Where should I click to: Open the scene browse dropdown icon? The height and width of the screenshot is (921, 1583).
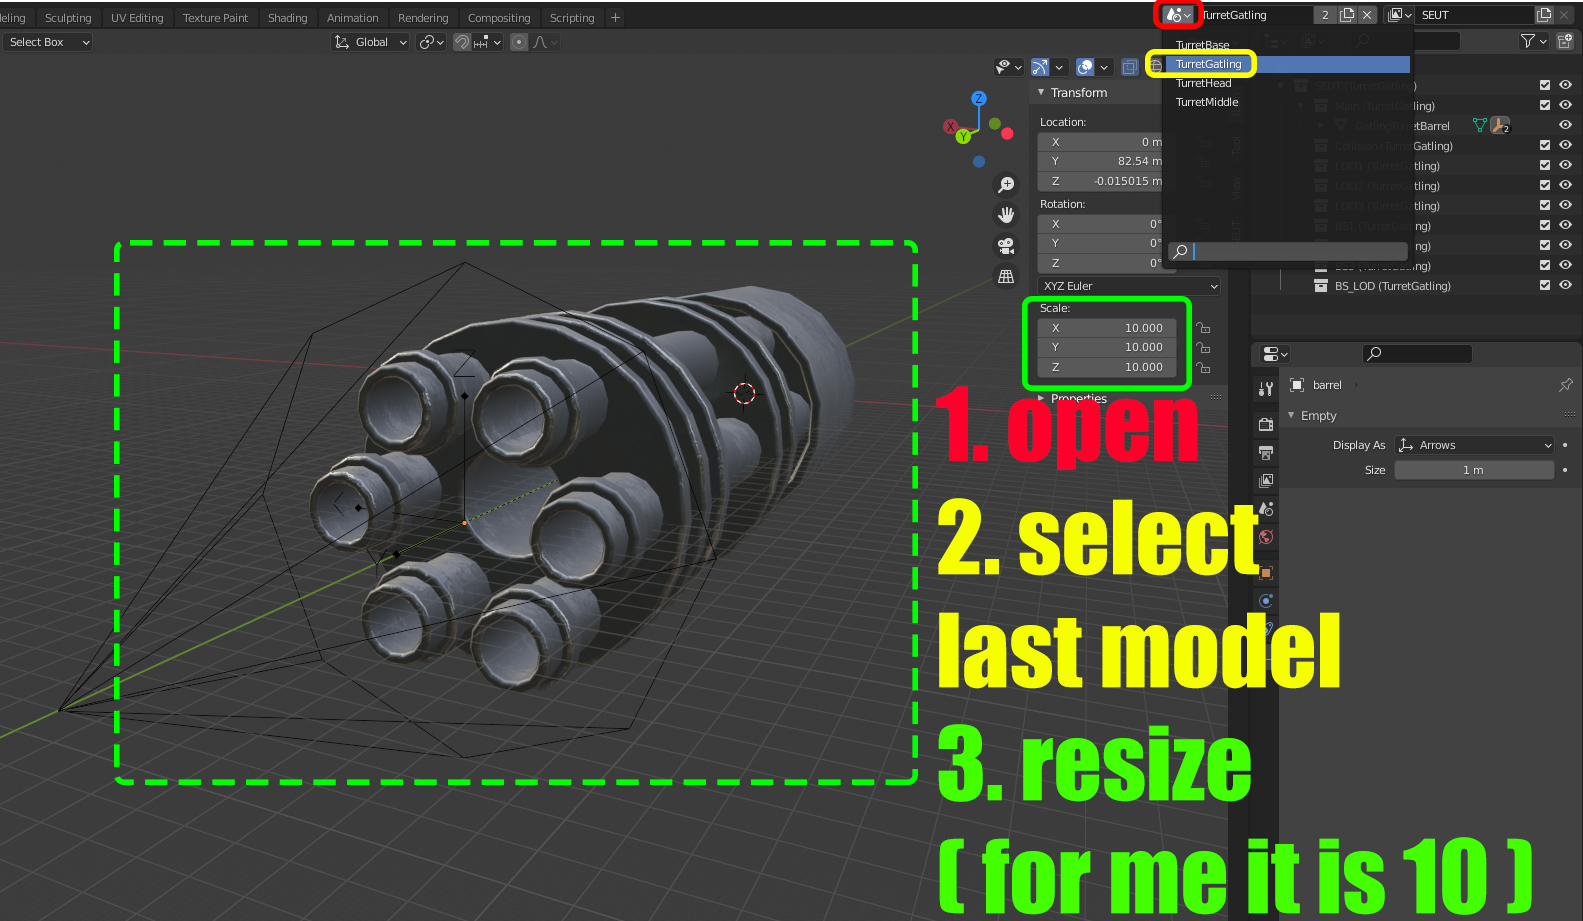(x=1178, y=15)
